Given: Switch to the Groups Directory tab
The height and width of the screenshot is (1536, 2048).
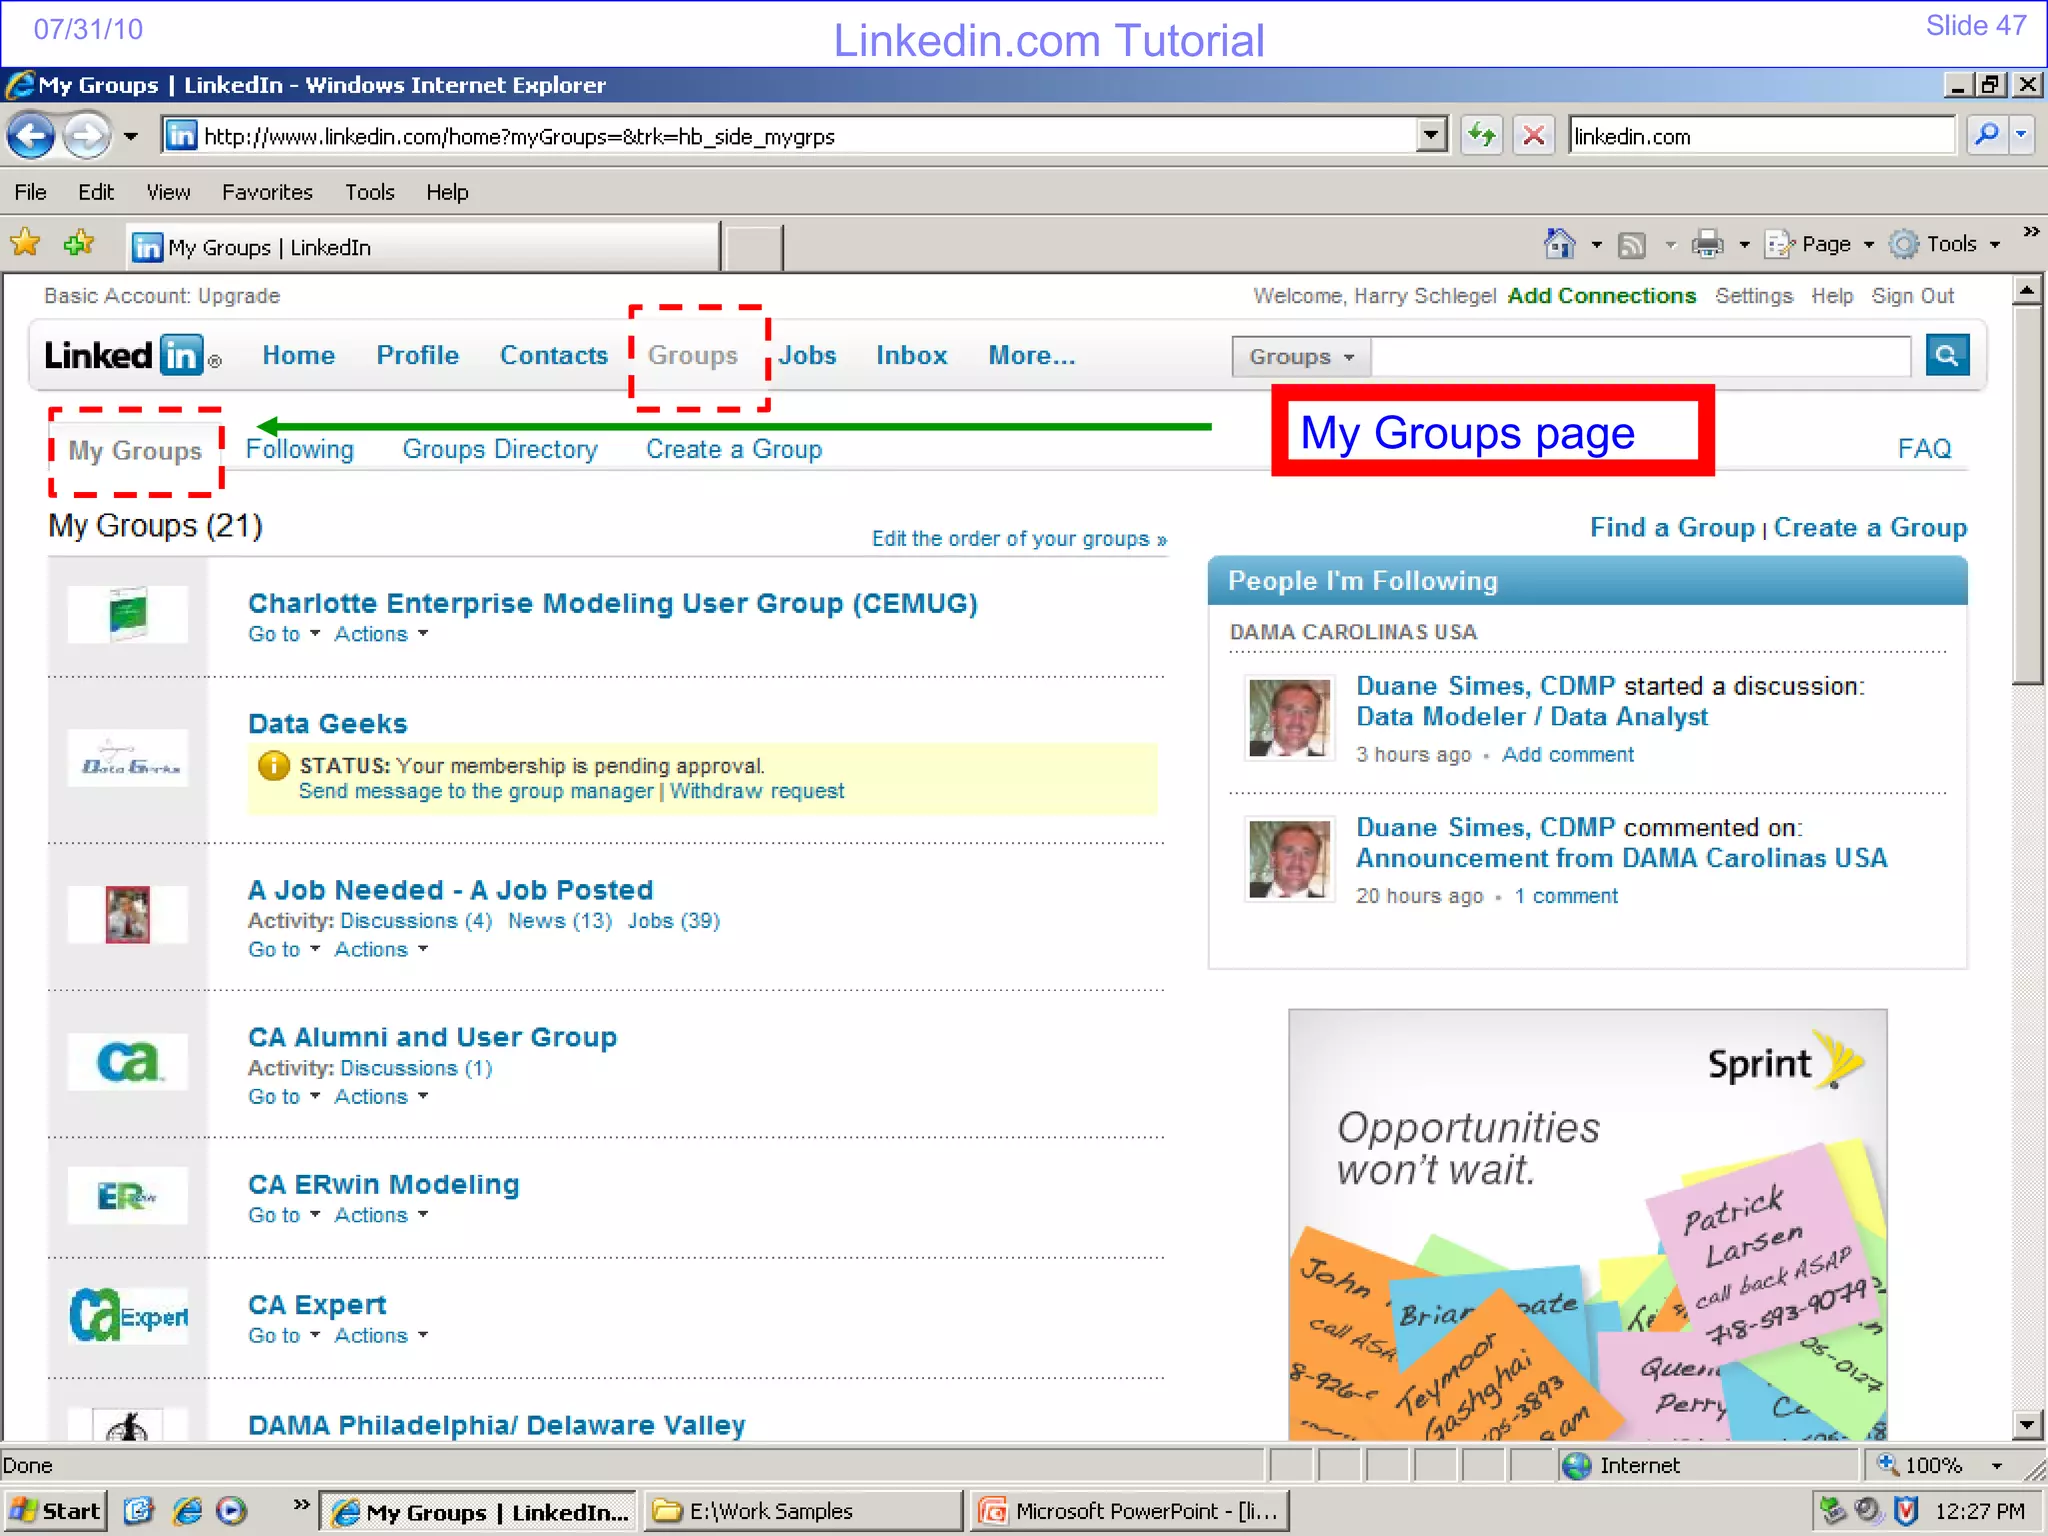Looking at the screenshot, I should tap(499, 450).
